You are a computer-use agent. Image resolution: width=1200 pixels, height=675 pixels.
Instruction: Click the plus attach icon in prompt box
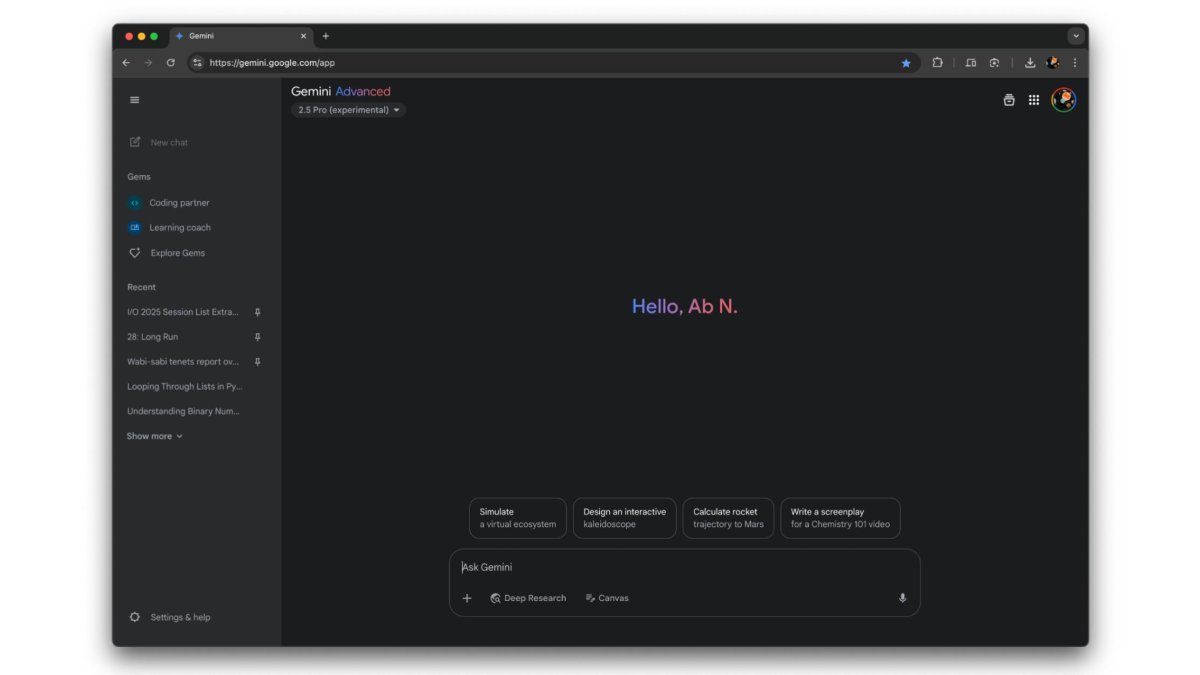467,598
